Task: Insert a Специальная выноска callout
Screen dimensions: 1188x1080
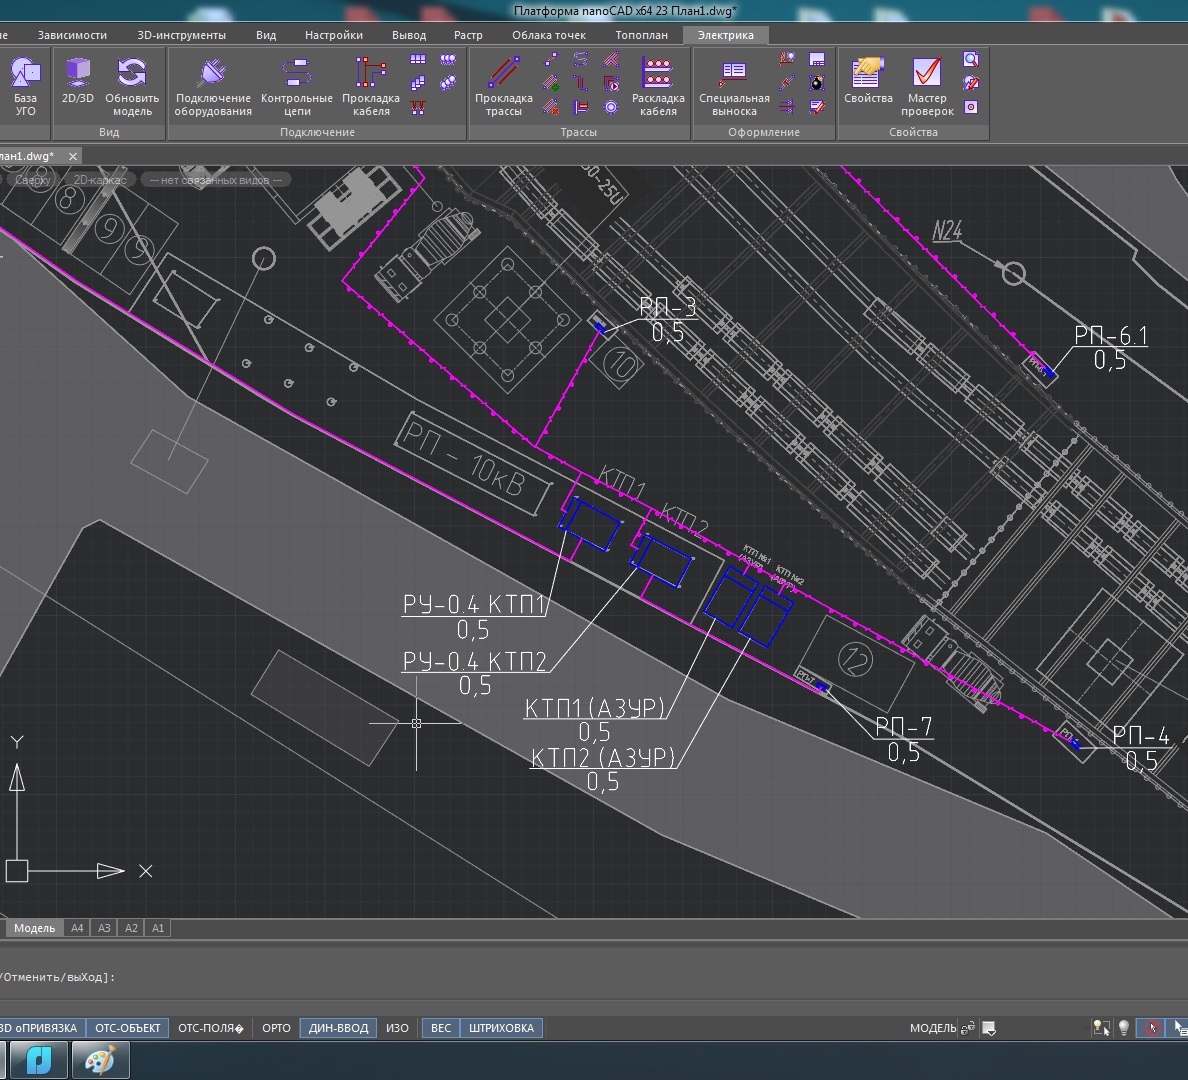Action: coord(734,85)
